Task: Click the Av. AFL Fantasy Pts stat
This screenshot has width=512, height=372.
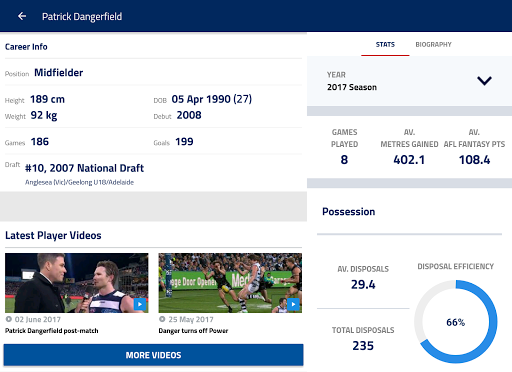Action: (x=474, y=146)
